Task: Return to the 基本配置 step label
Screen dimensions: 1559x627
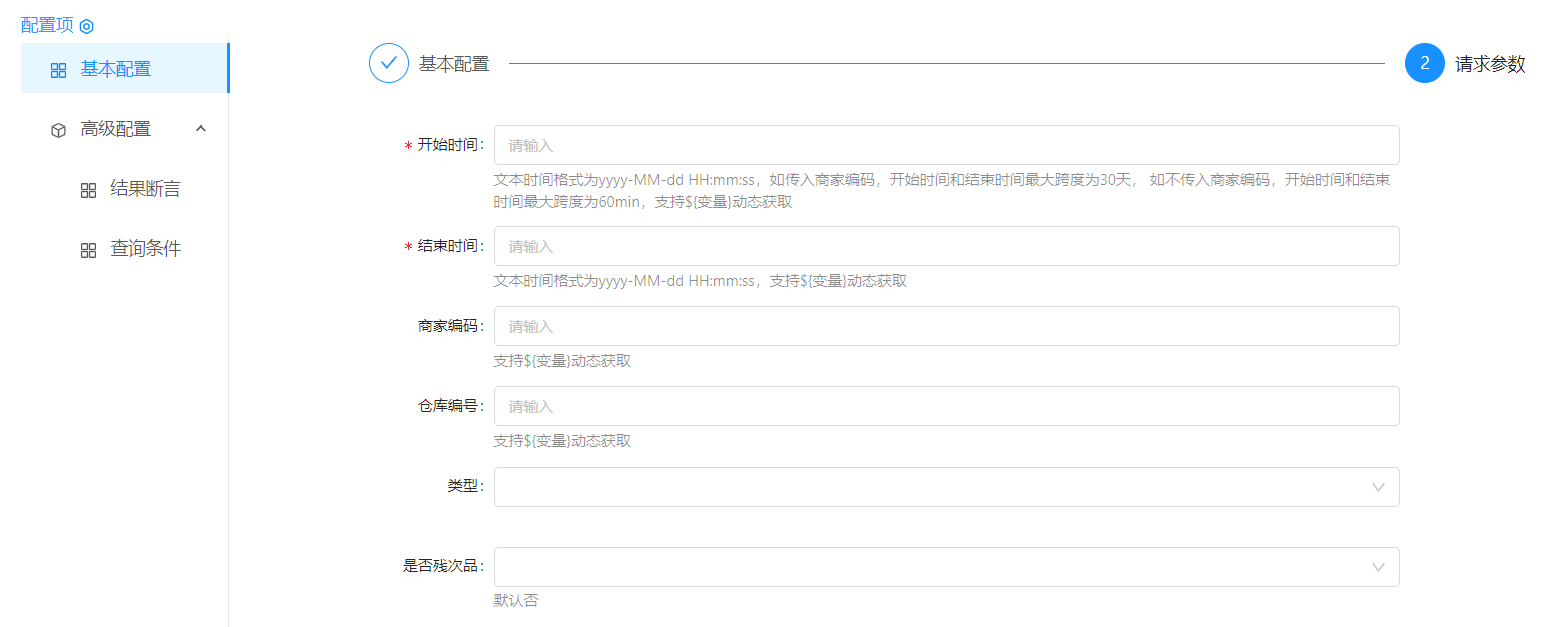Action: coord(454,64)
